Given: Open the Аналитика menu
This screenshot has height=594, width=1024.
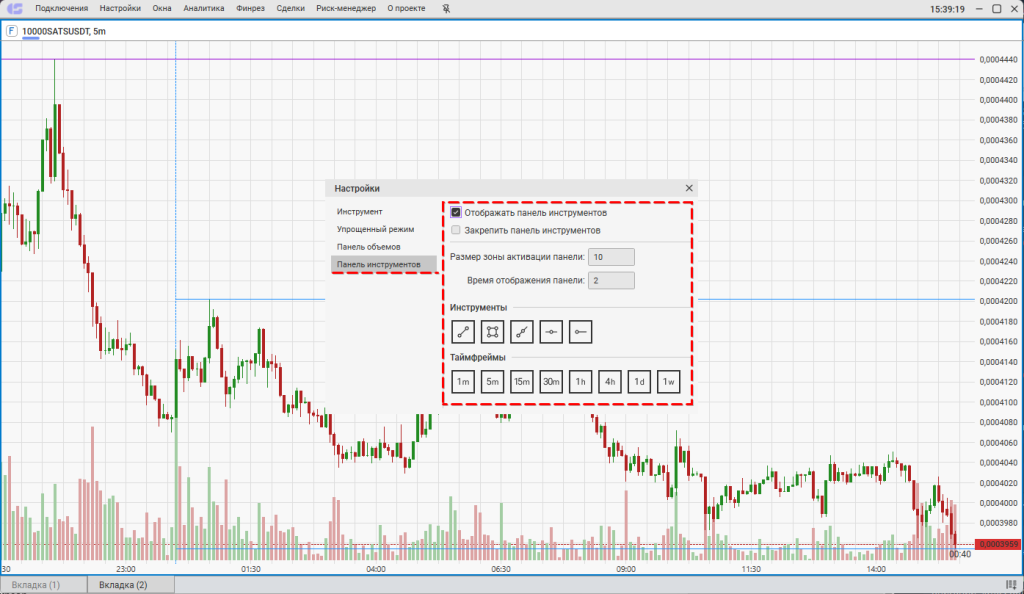Looking at the screenshot, I should 204,9.
